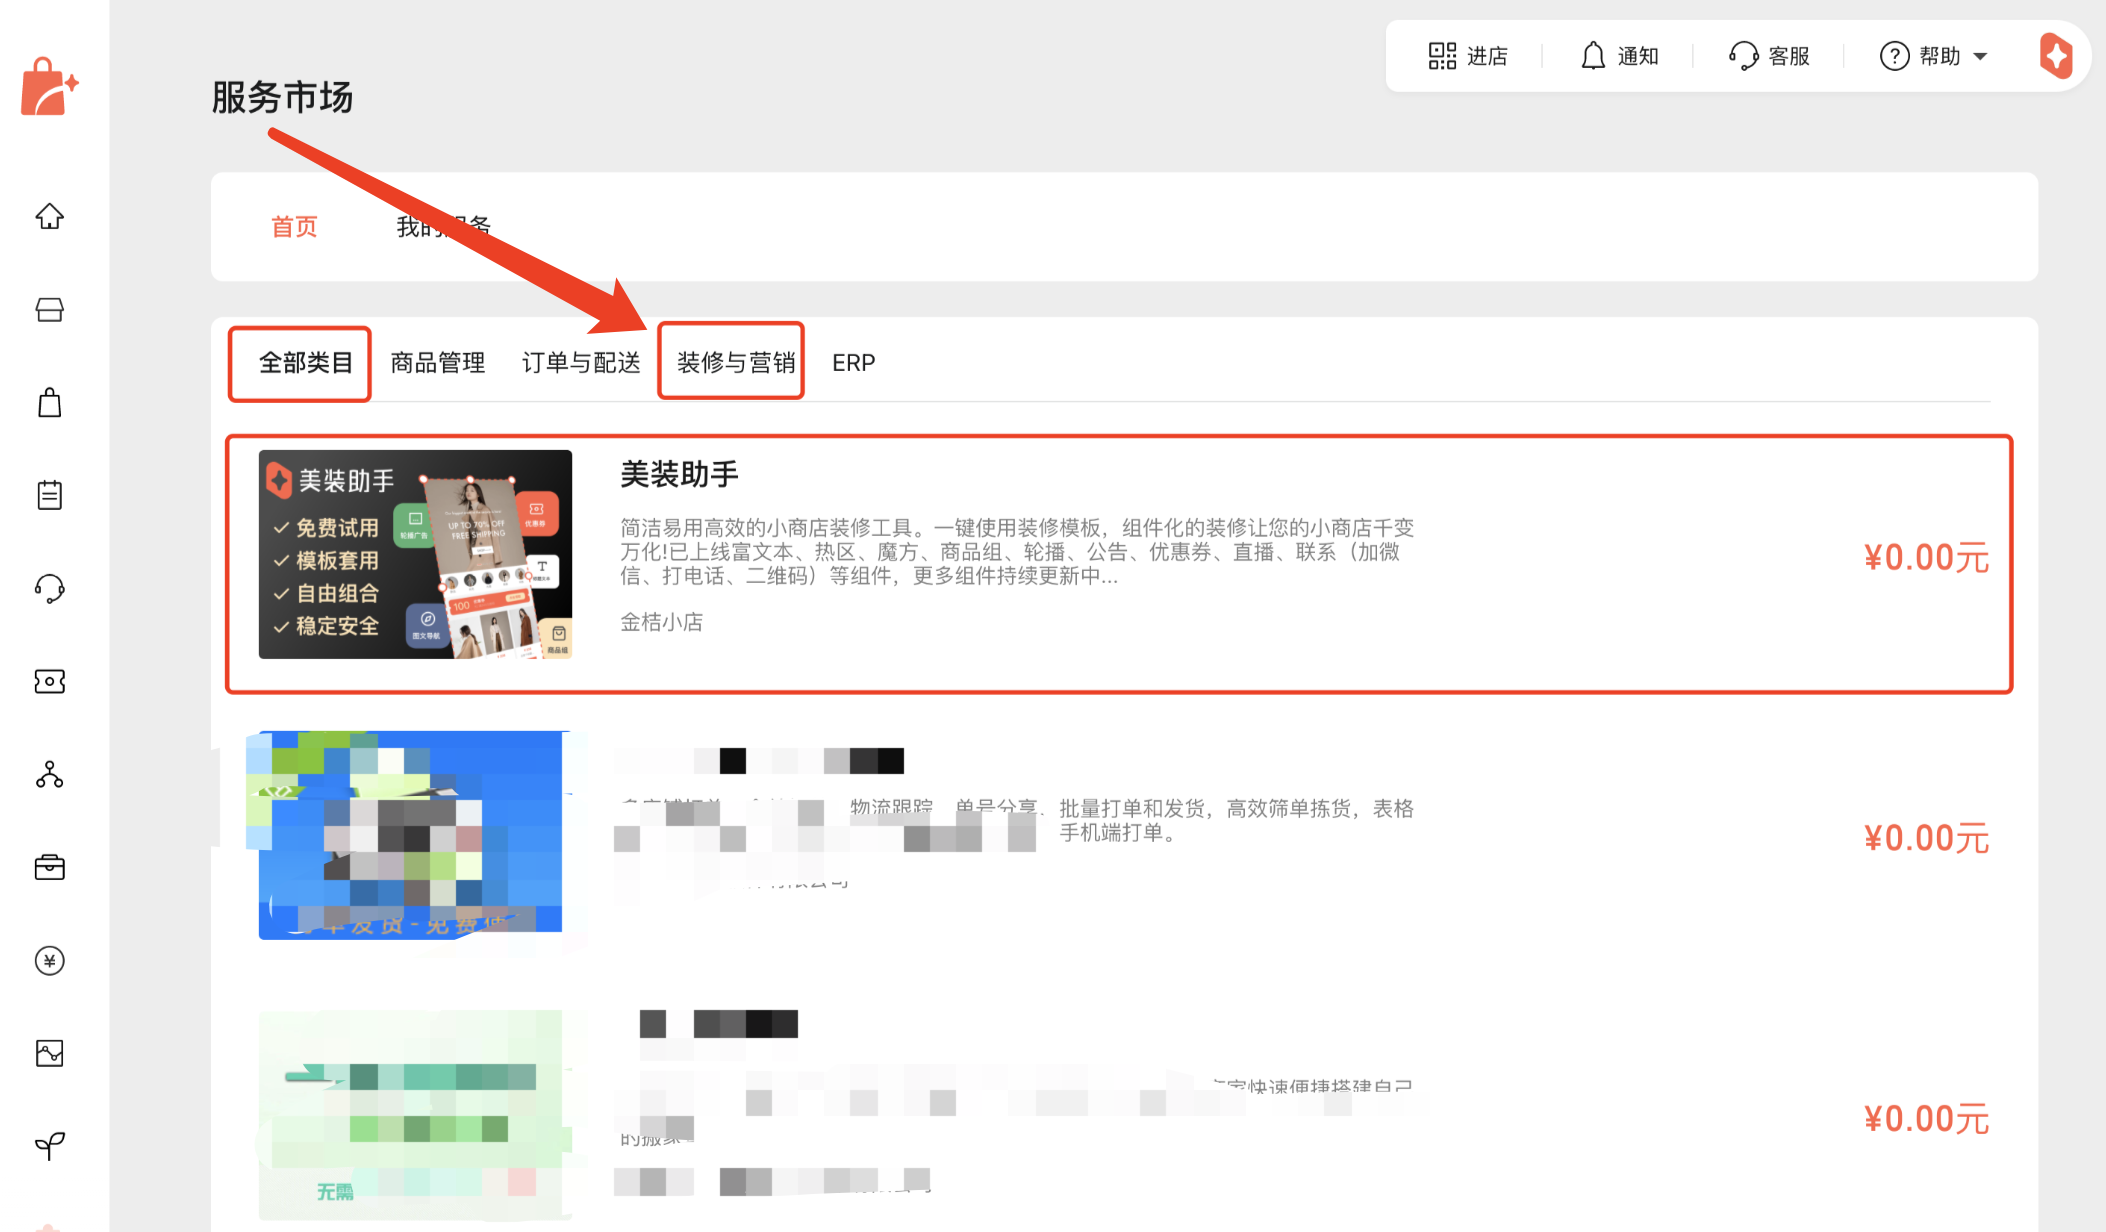Screen dimensions: 2106x1232
Task: Click the 美装助手 product thumbnail image
Action: [415, 554]
